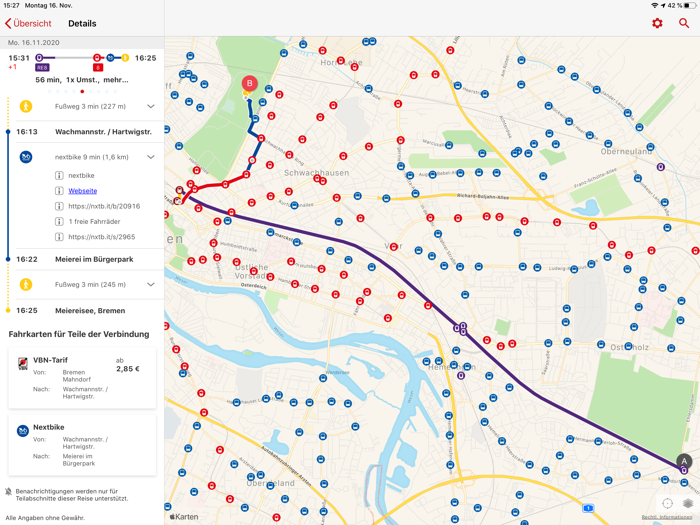Click info icon beside https://nxtb.it/b/20916
700x525 pixels.
(x=59, y=206)
